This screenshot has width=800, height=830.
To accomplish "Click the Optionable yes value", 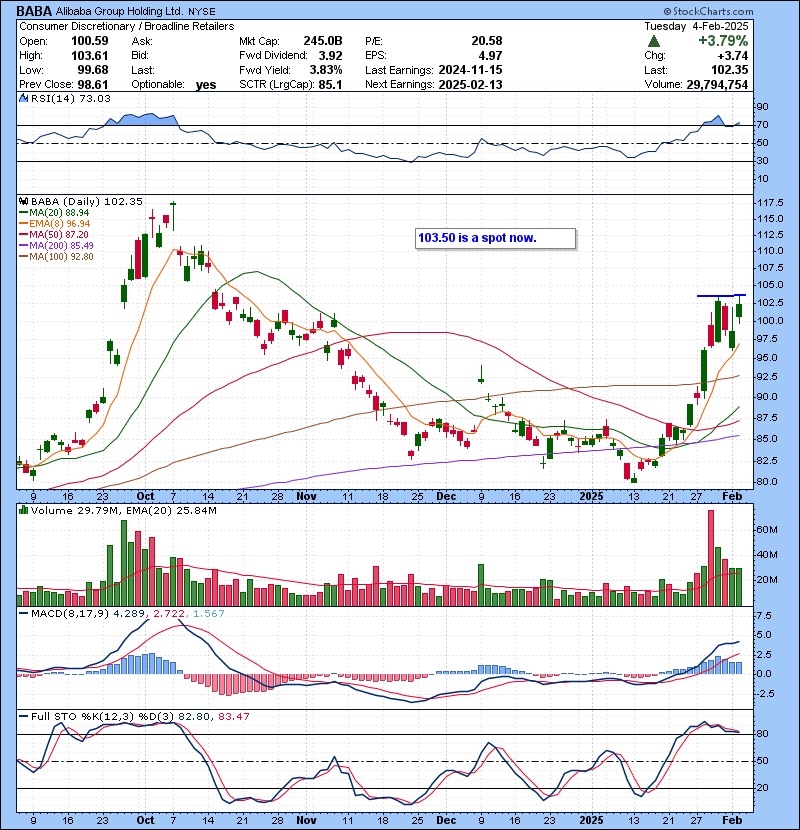I will (x=206, y=85).
